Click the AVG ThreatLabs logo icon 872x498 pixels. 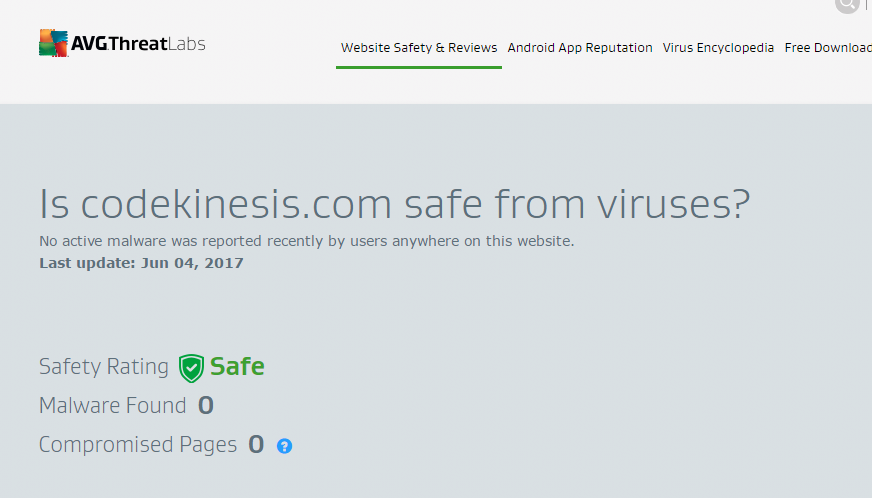click(53, 43)
